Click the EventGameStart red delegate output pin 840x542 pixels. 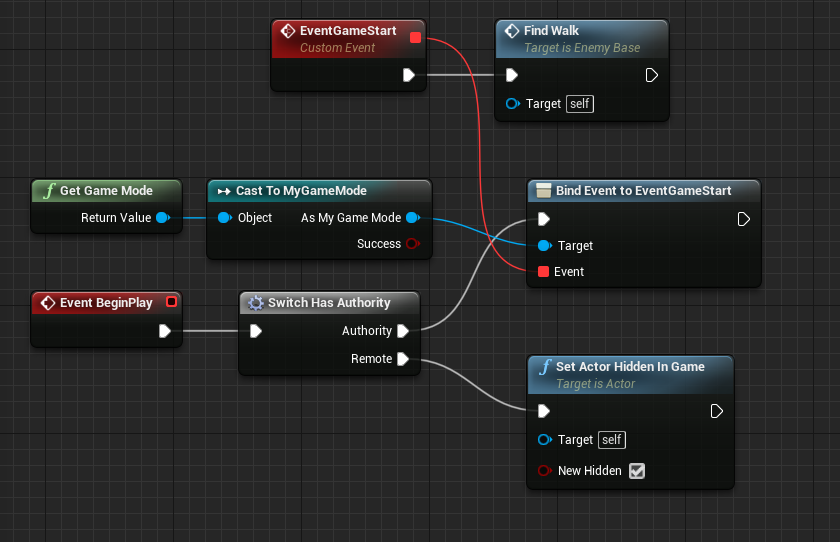415,37
